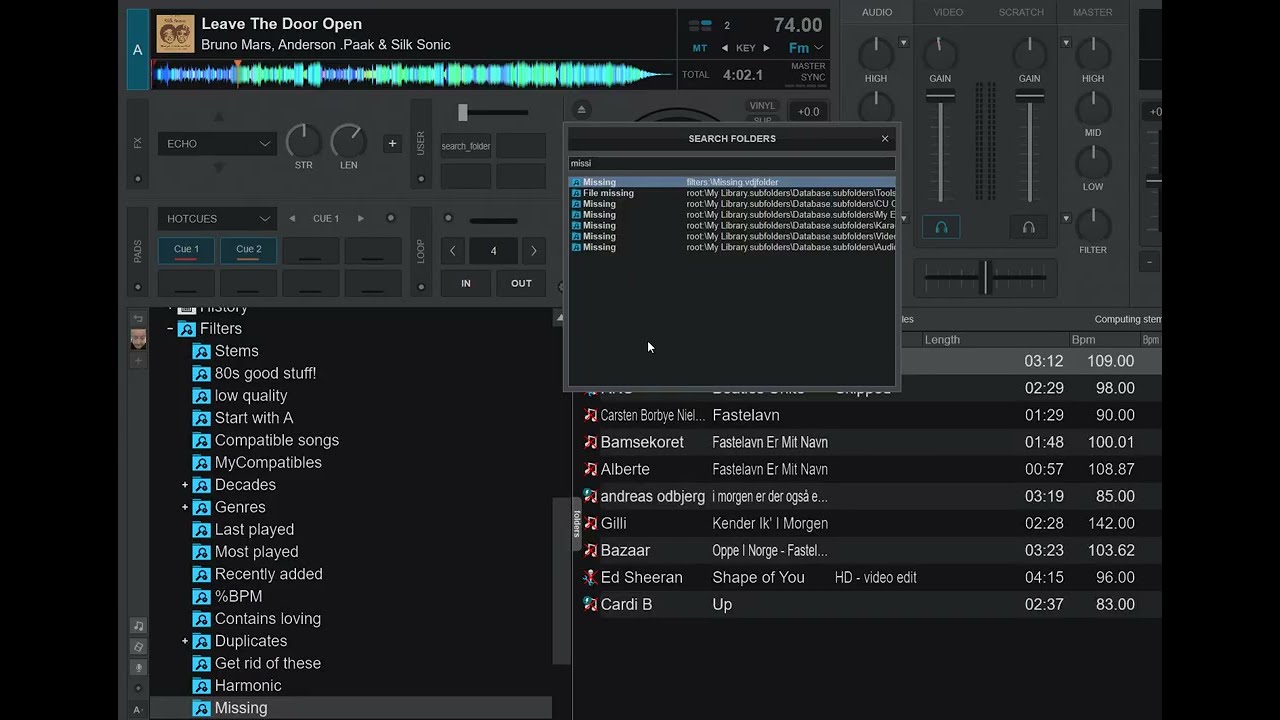Expand the Duplicates folder
The image size is (1280, 720).
click(185, 641)
